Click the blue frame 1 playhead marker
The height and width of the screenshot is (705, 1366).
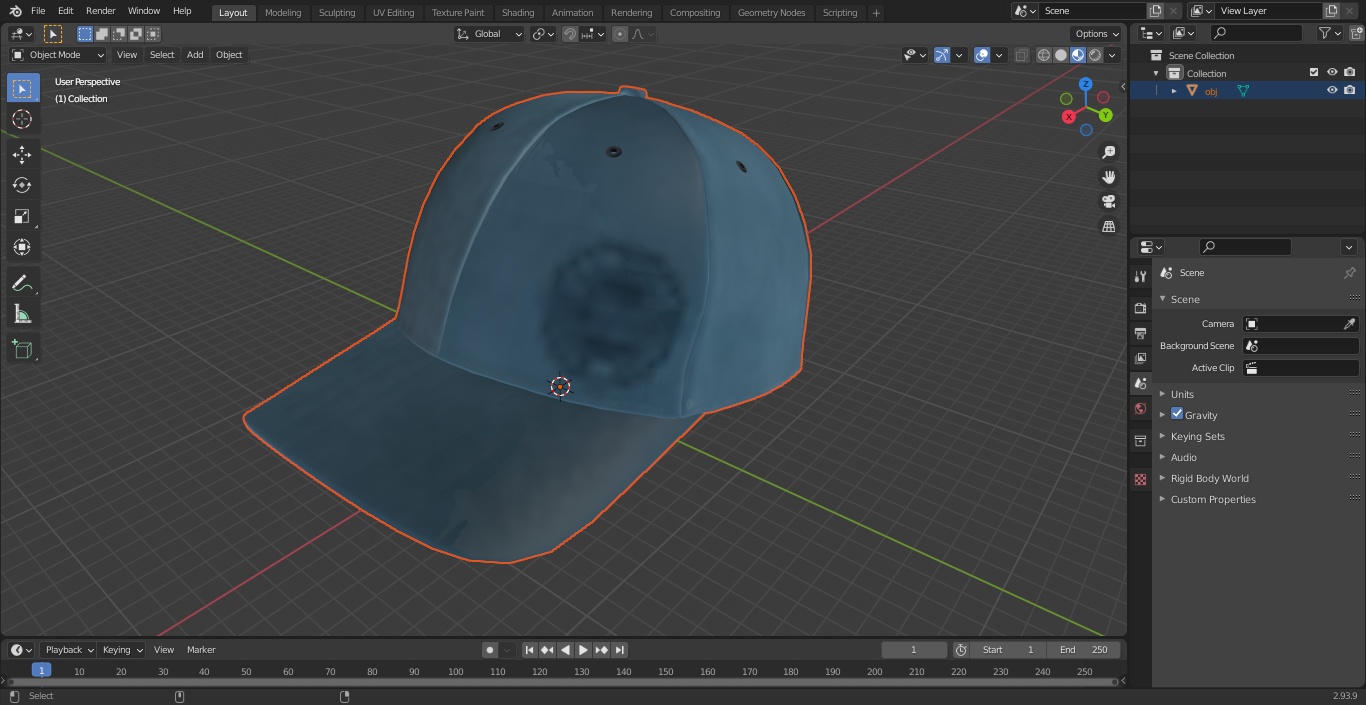(x=41, y=670)
